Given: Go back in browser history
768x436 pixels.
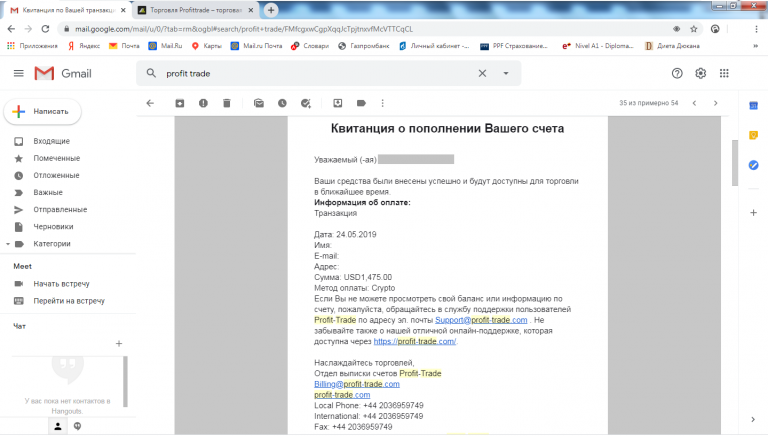Looking at the screenshot, I should [x=11, y=29].
